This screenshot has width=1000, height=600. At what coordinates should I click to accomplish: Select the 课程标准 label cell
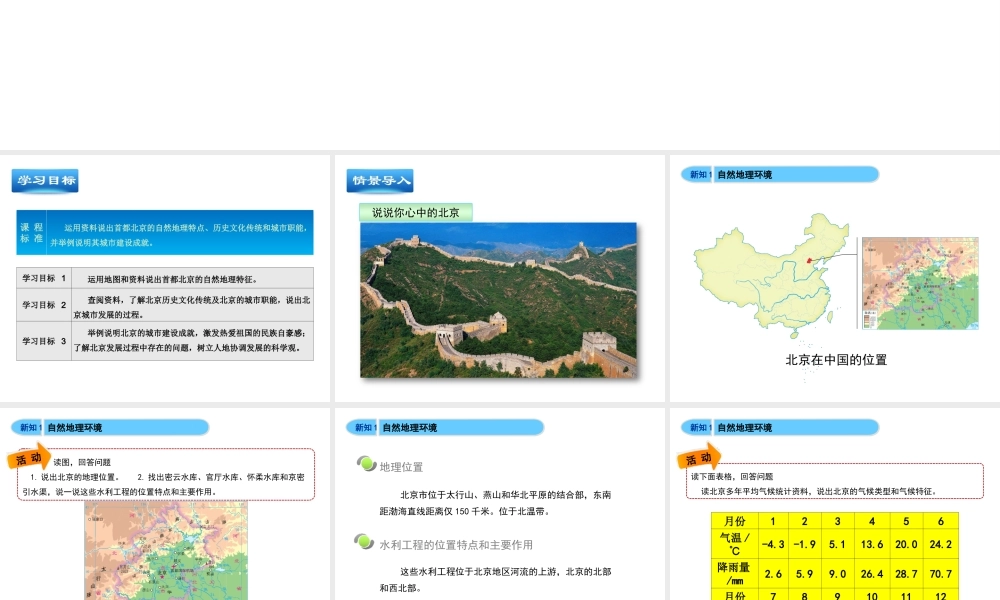click(31, 233)
